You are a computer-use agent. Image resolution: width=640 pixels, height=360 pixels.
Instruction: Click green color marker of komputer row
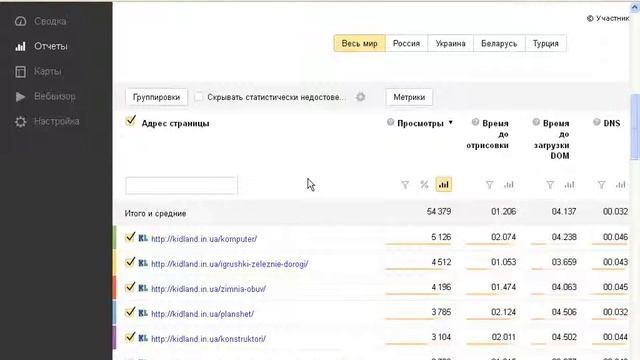pos(115,237)
